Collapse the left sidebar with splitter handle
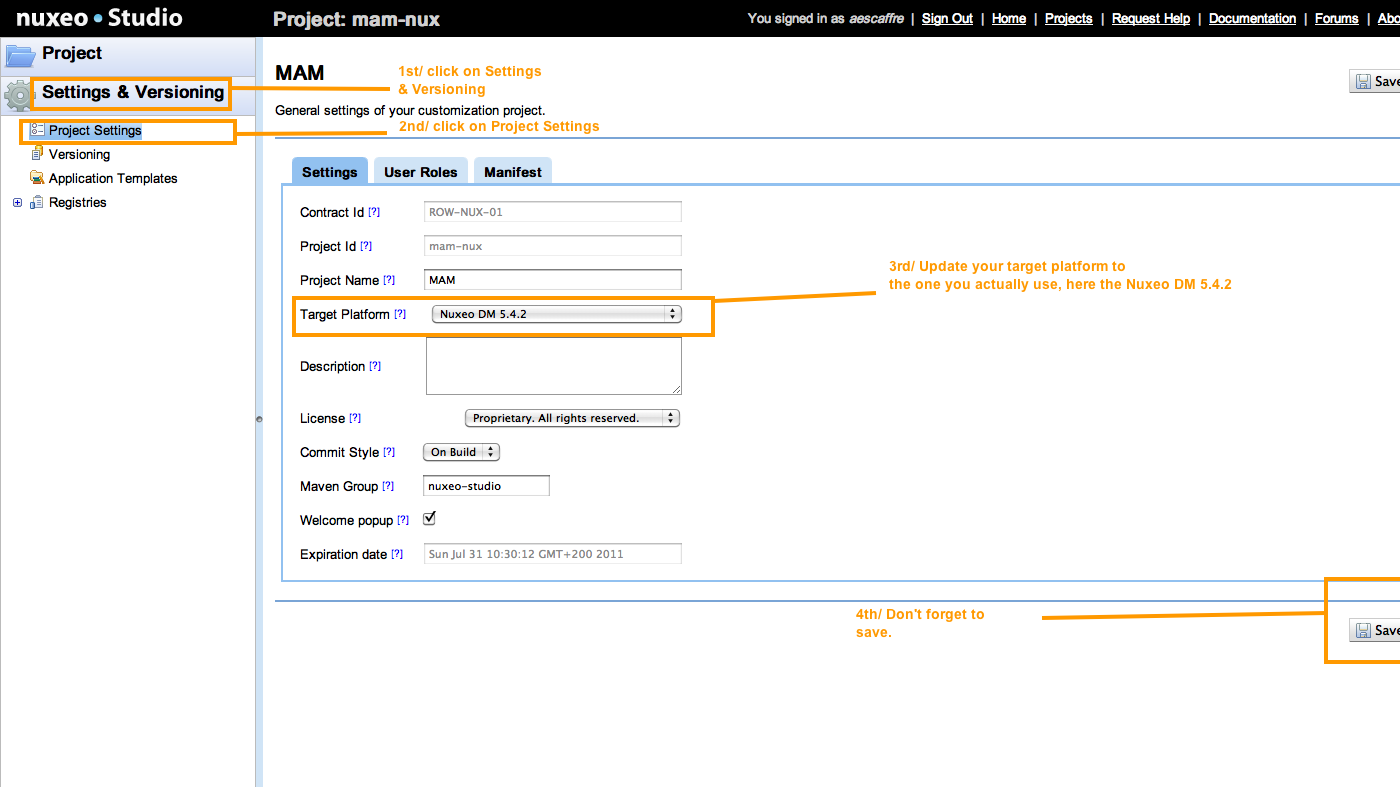1400x787 pixels. 259,419
